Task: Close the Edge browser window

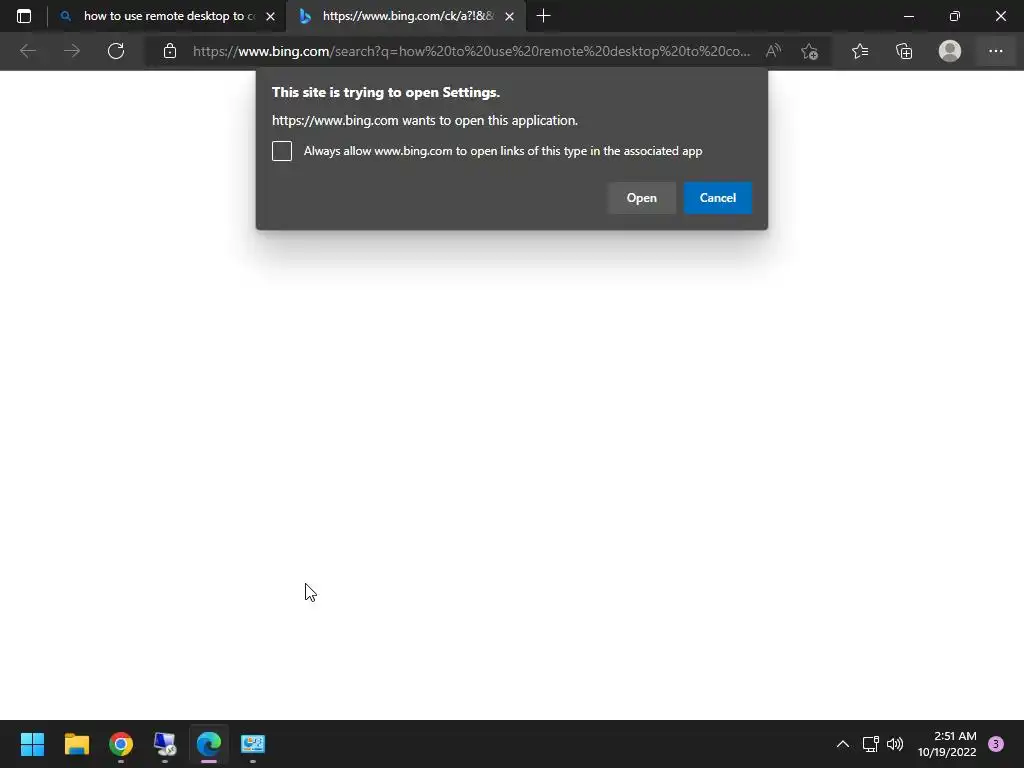Action: [1000, 16]
